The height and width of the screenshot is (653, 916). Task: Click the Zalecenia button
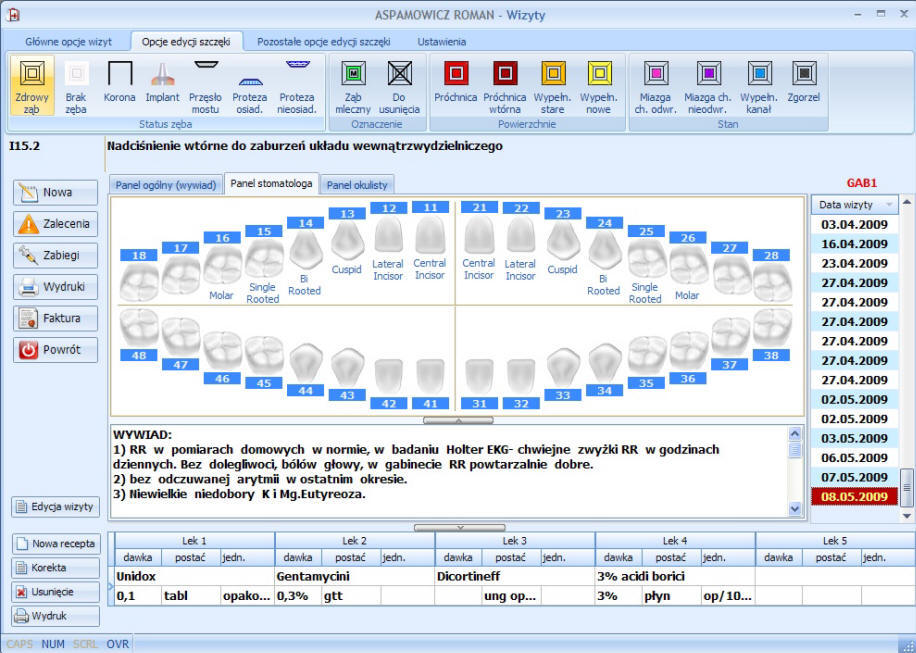tap(56, 224)
